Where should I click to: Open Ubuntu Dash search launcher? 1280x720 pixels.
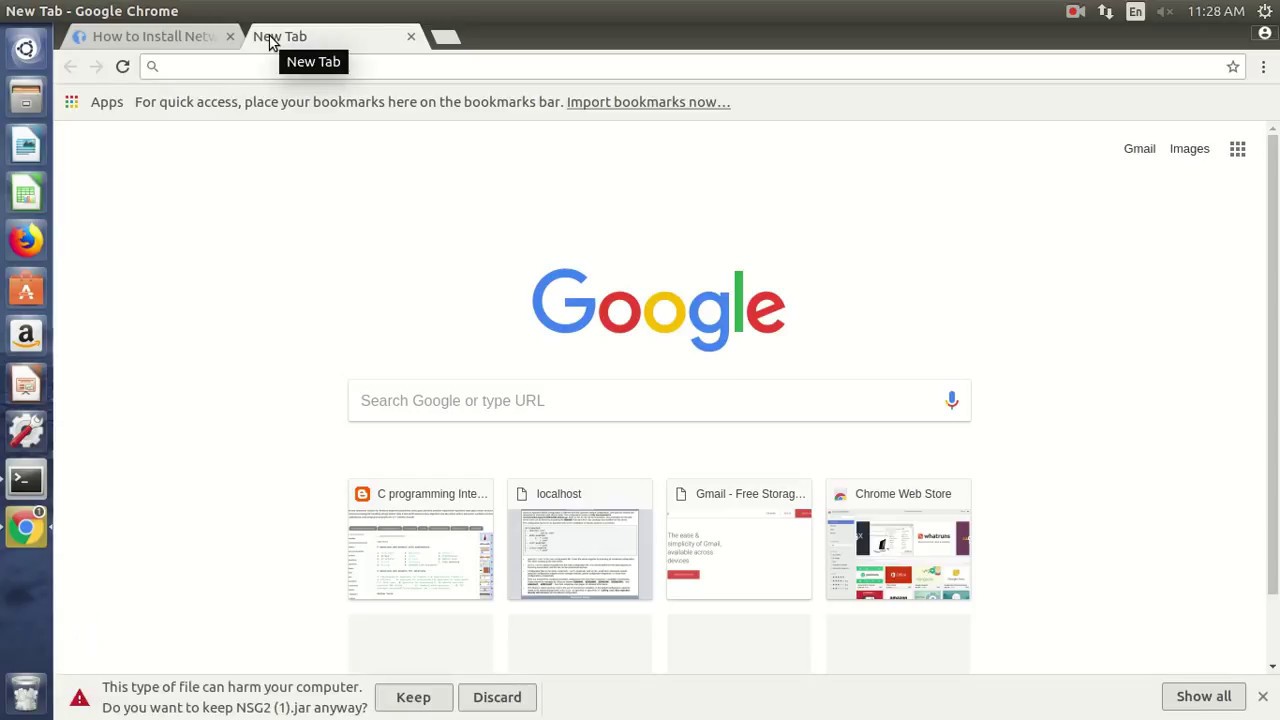(x=26, y=48)
